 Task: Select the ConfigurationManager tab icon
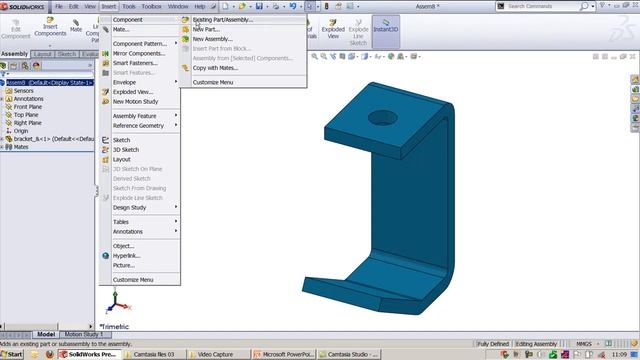click(x=25, y=66)
